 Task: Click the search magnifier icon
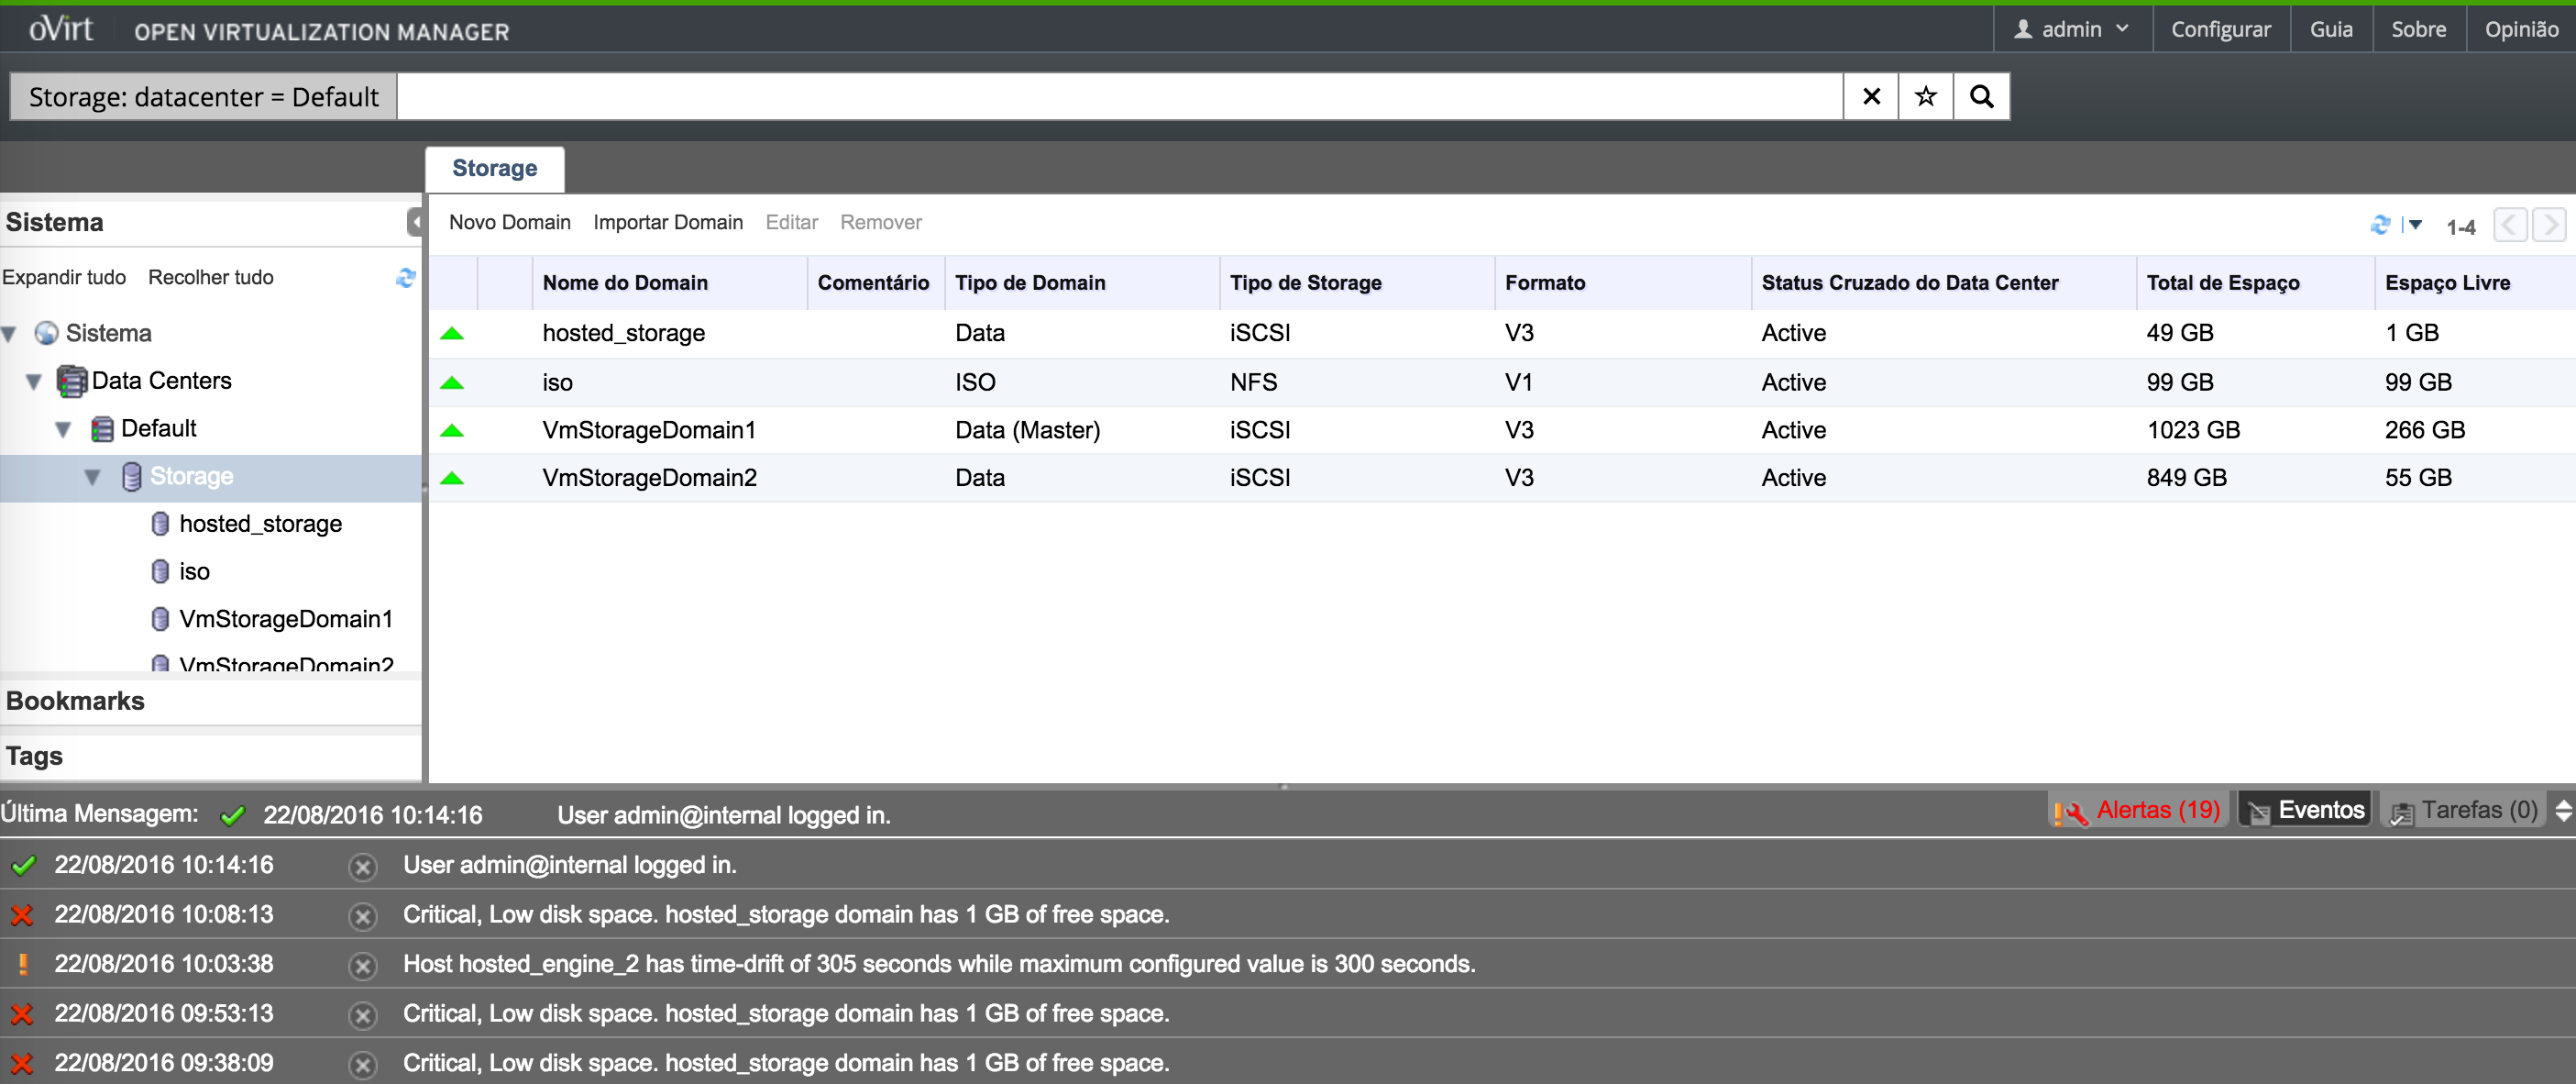(x=1981, y=97)
